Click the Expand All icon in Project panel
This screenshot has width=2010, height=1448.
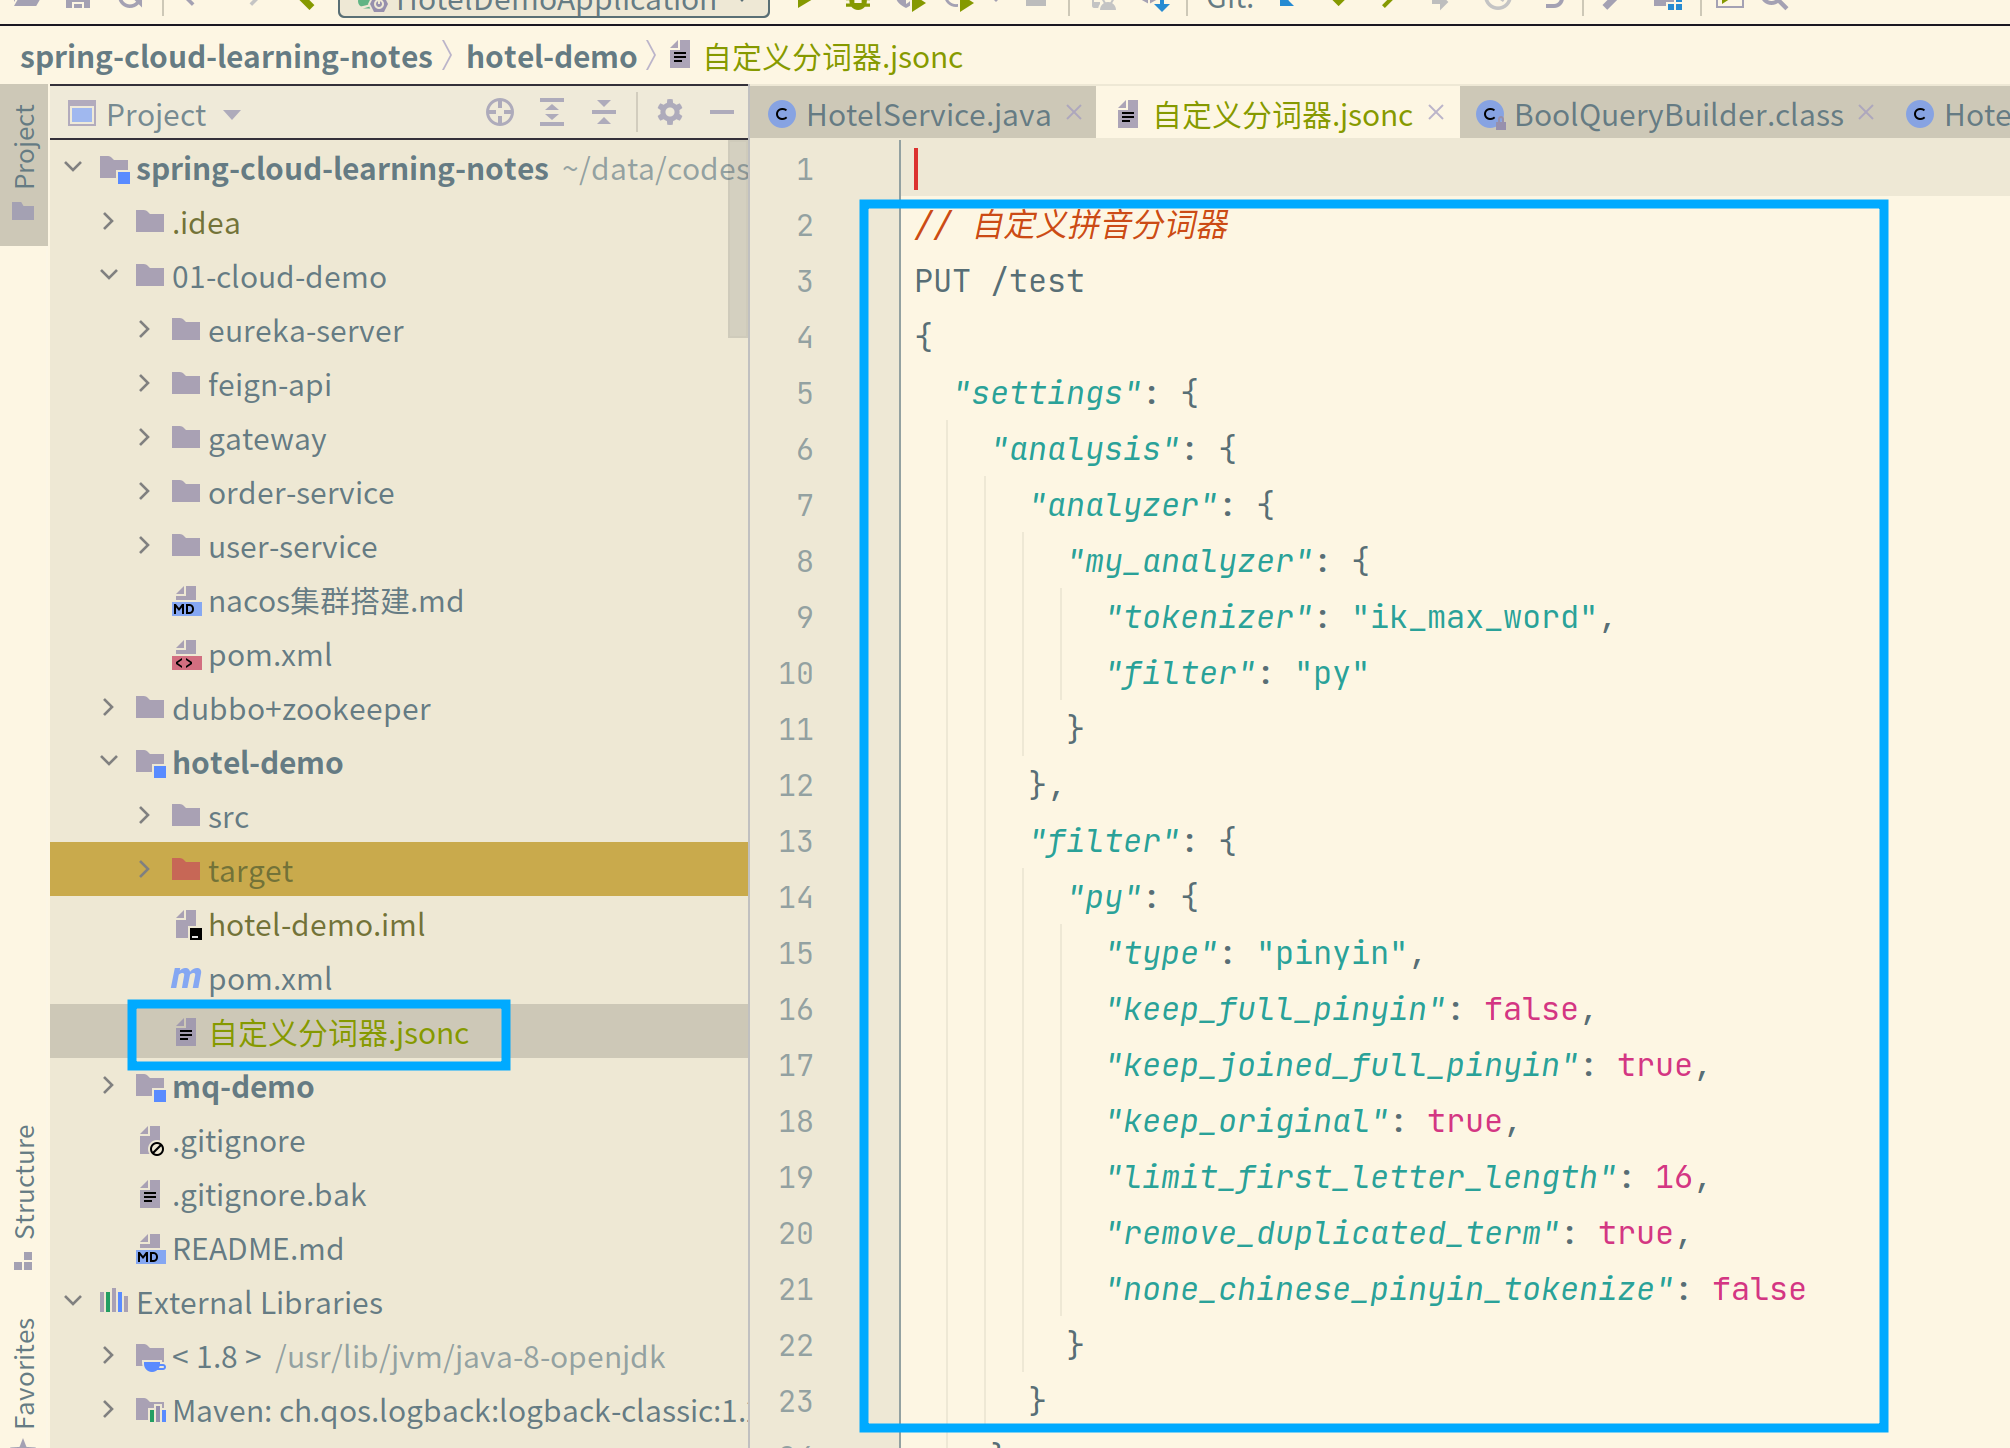552,113
